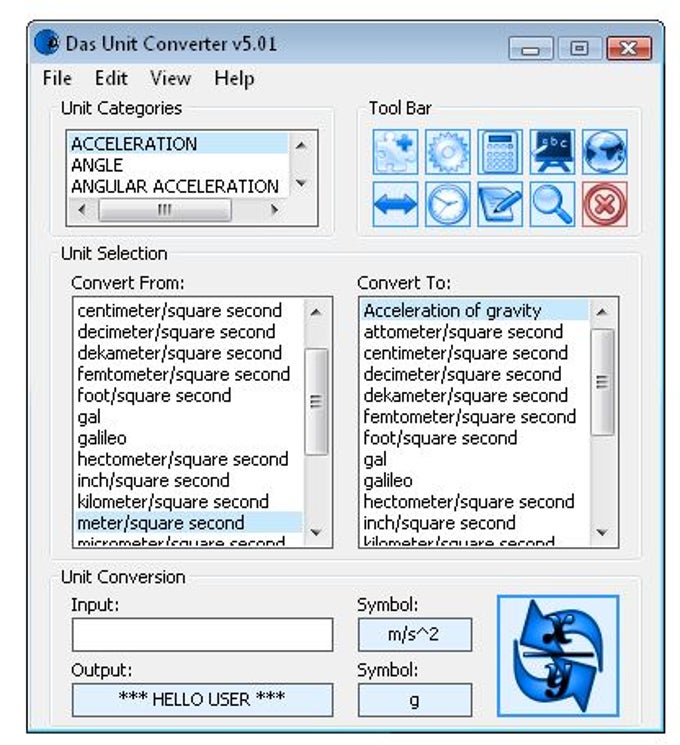Click the g symbol field
This screenshot has width=680, height=745.
pyautogui.click(x=415, y=700)
